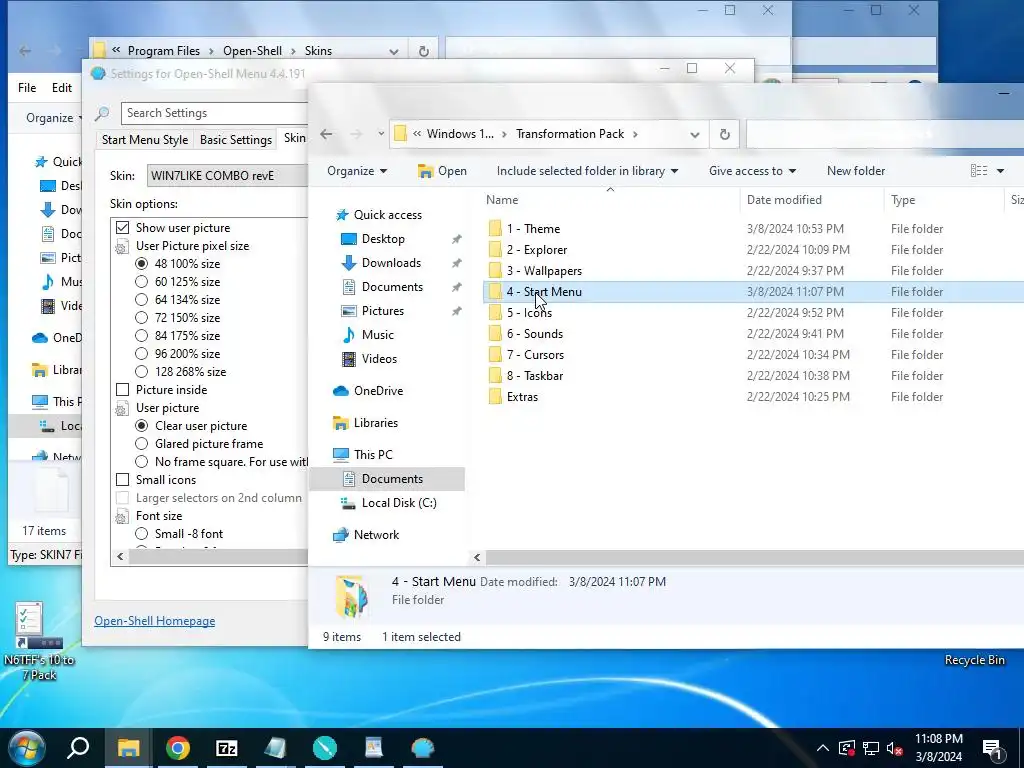
Task: Click the muted volume icon in system tray
Action: click(895, 748)
